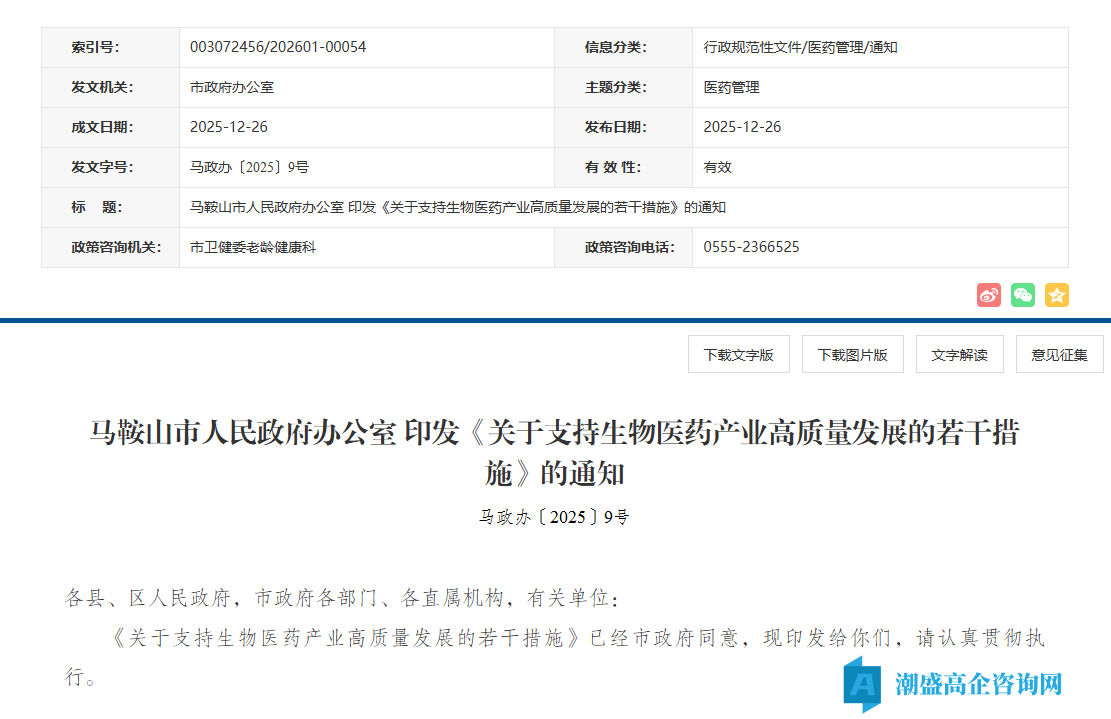Click the 下载图片版 button
1111x719 pixels.
[x=851, y=353]
